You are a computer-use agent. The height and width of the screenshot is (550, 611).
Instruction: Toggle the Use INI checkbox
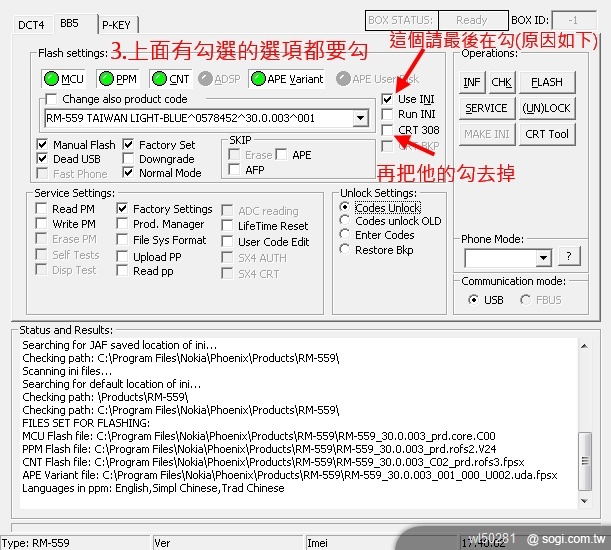(x=388, y=100)
